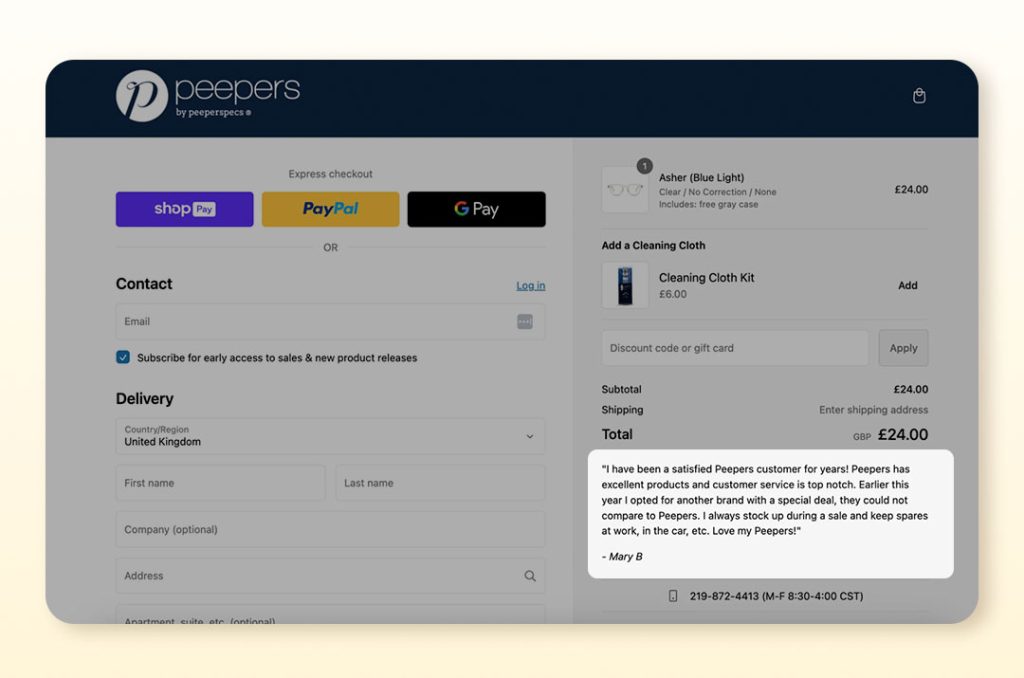Viewport: 1024px width, 678px height.
Task: Apply the discount code
Action: [903, 348]
